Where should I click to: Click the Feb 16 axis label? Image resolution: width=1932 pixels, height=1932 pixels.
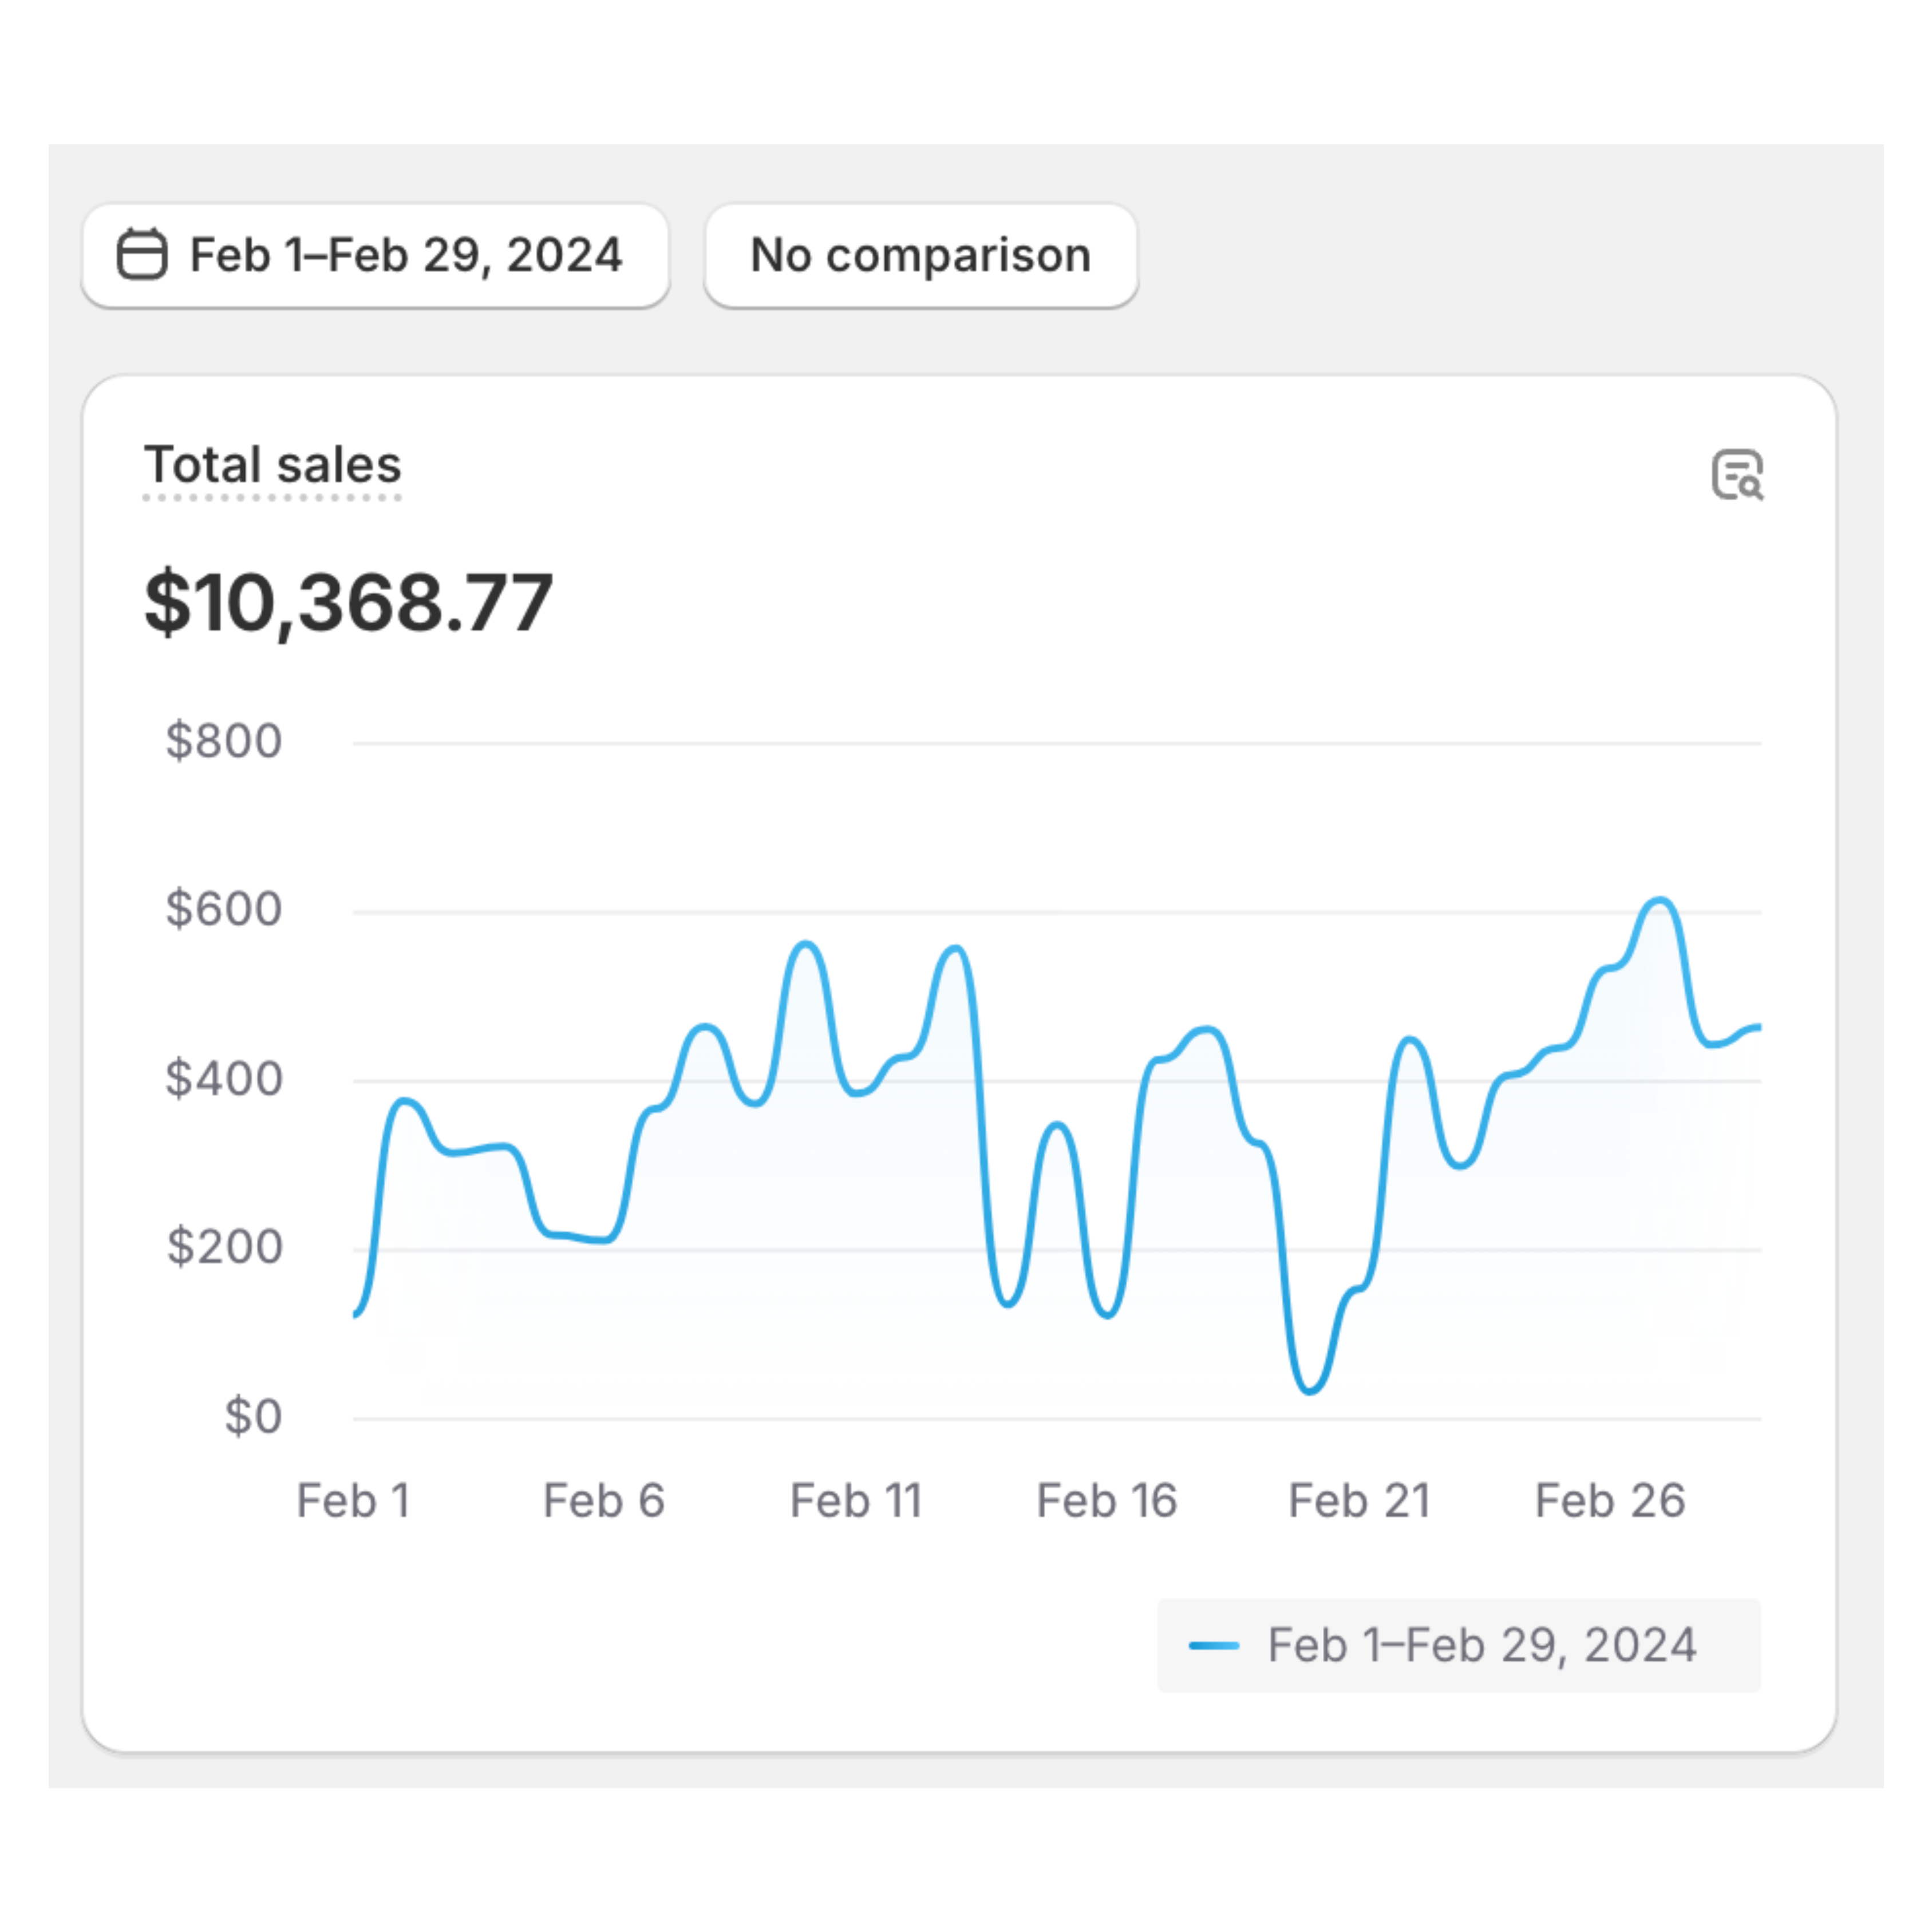tap(1106, 1501)
